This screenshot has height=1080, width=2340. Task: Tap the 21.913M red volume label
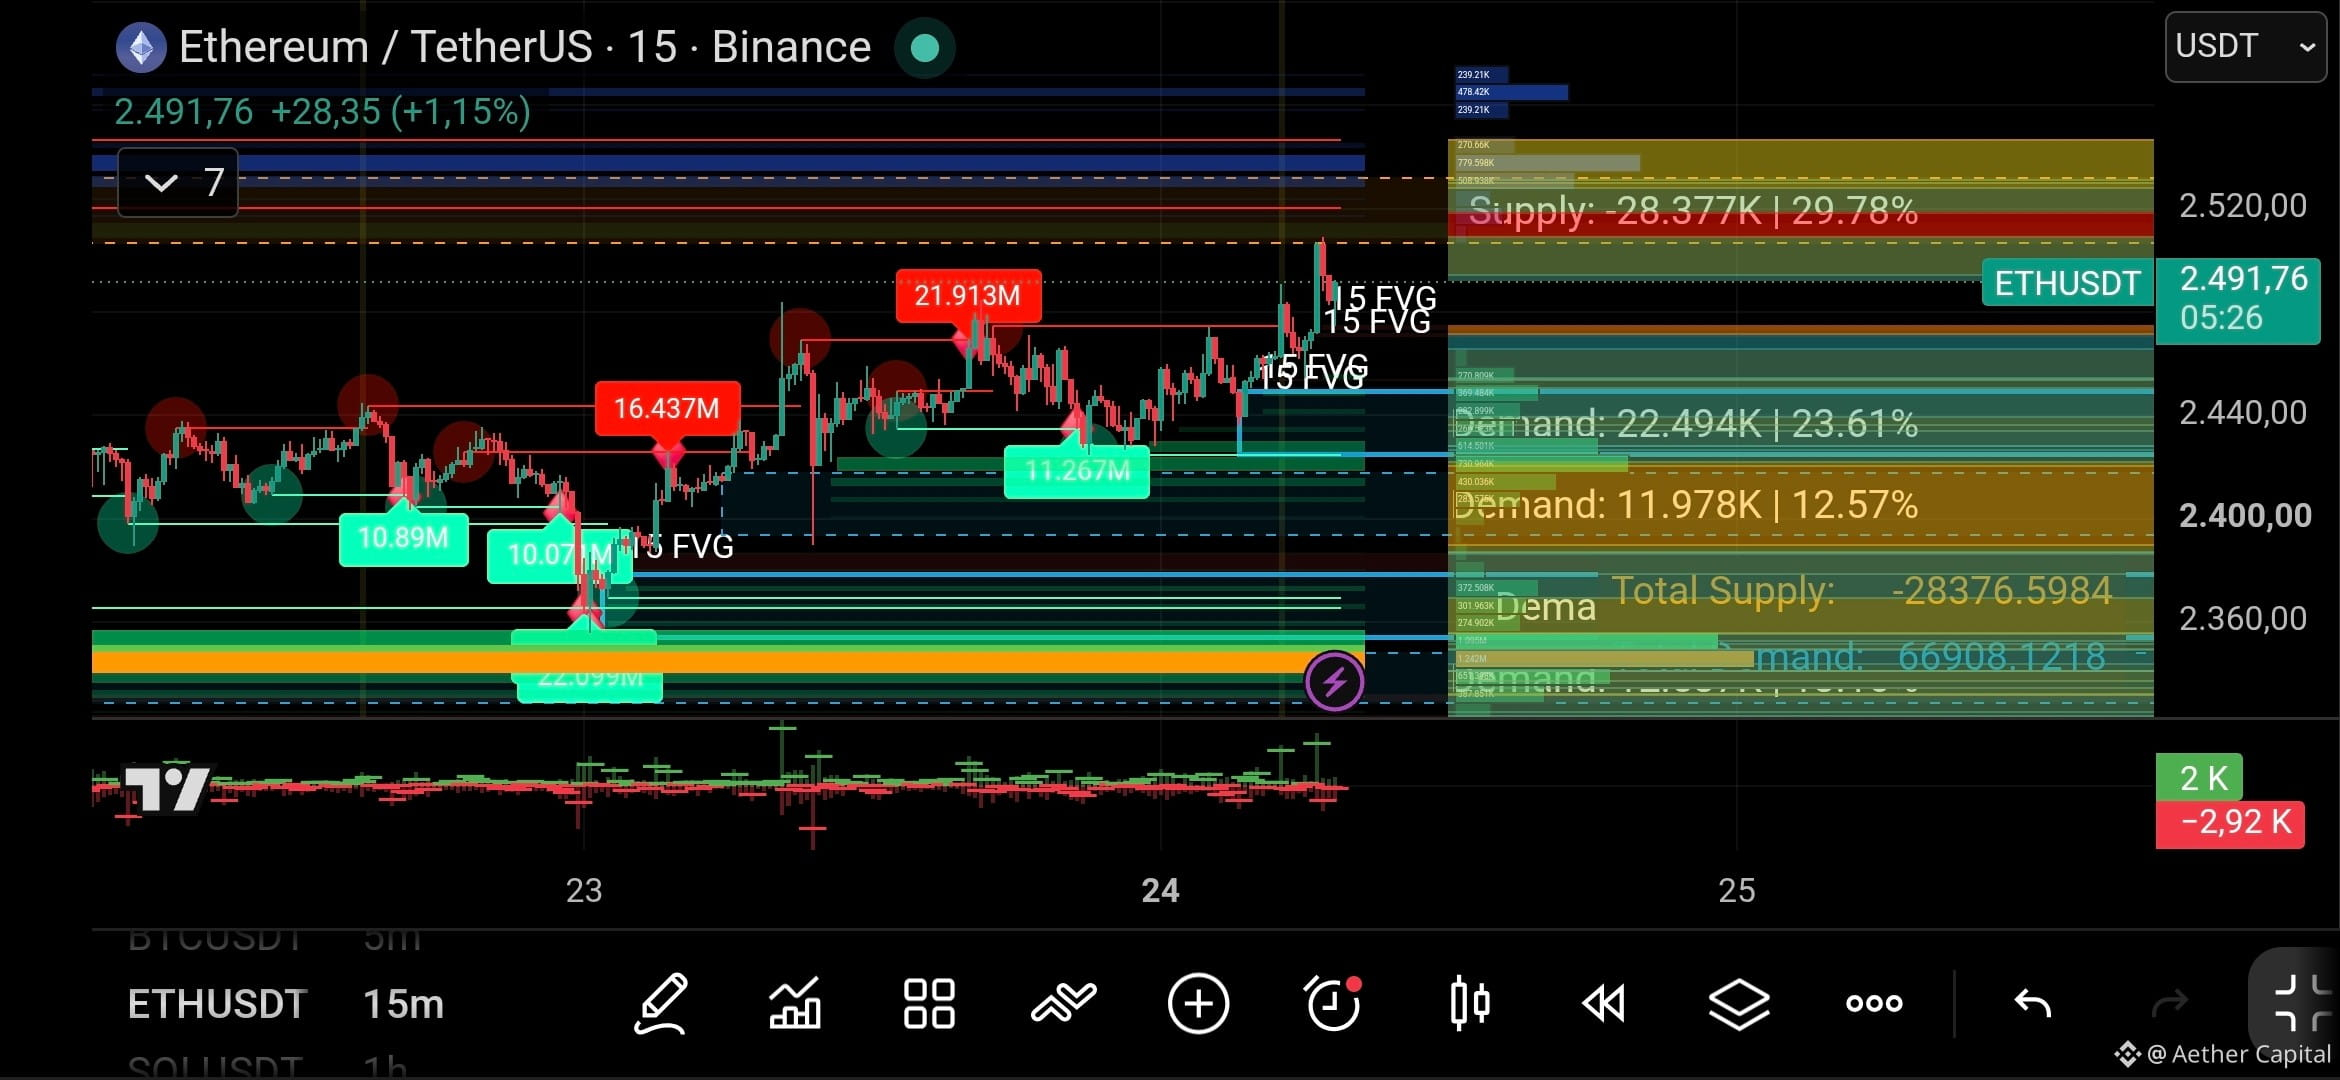[968, 295]
